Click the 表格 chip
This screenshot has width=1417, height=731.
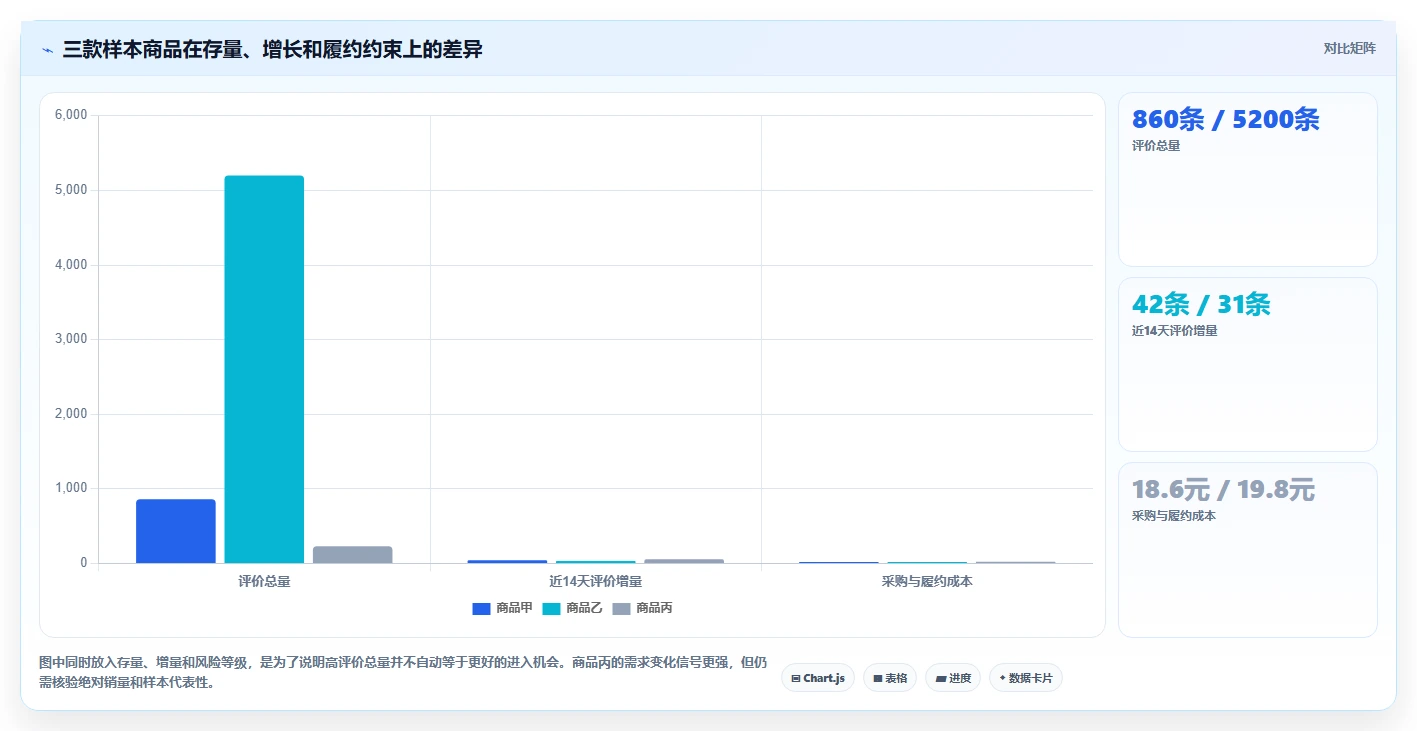890,678
